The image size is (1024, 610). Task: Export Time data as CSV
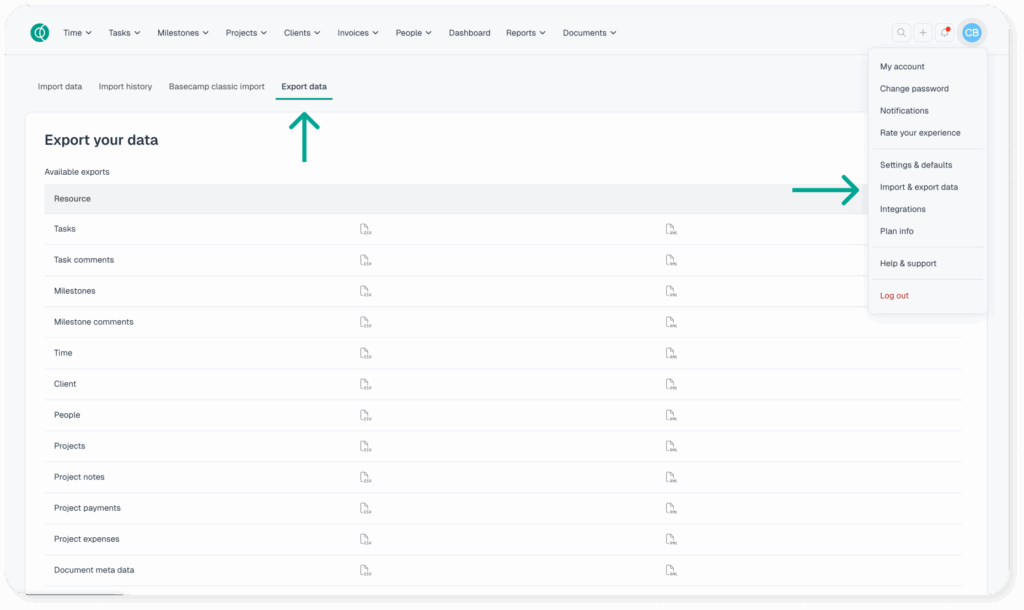point(365,354)
